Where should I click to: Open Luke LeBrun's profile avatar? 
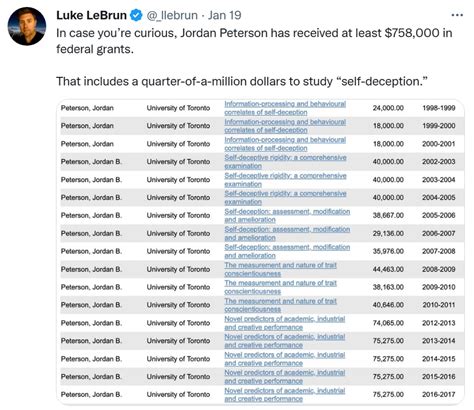27,26
